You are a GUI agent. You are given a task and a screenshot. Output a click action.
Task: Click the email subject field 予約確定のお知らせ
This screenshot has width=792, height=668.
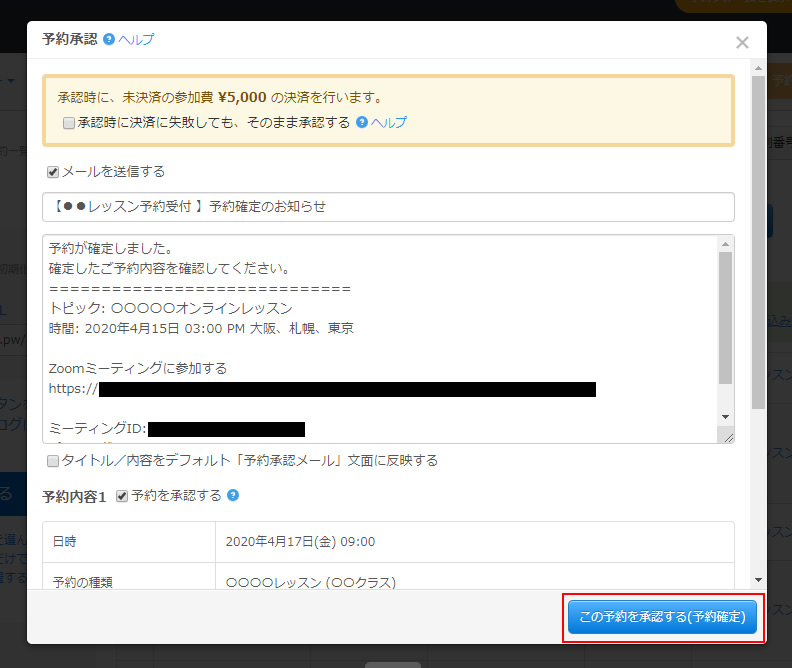tap(388, 207)
